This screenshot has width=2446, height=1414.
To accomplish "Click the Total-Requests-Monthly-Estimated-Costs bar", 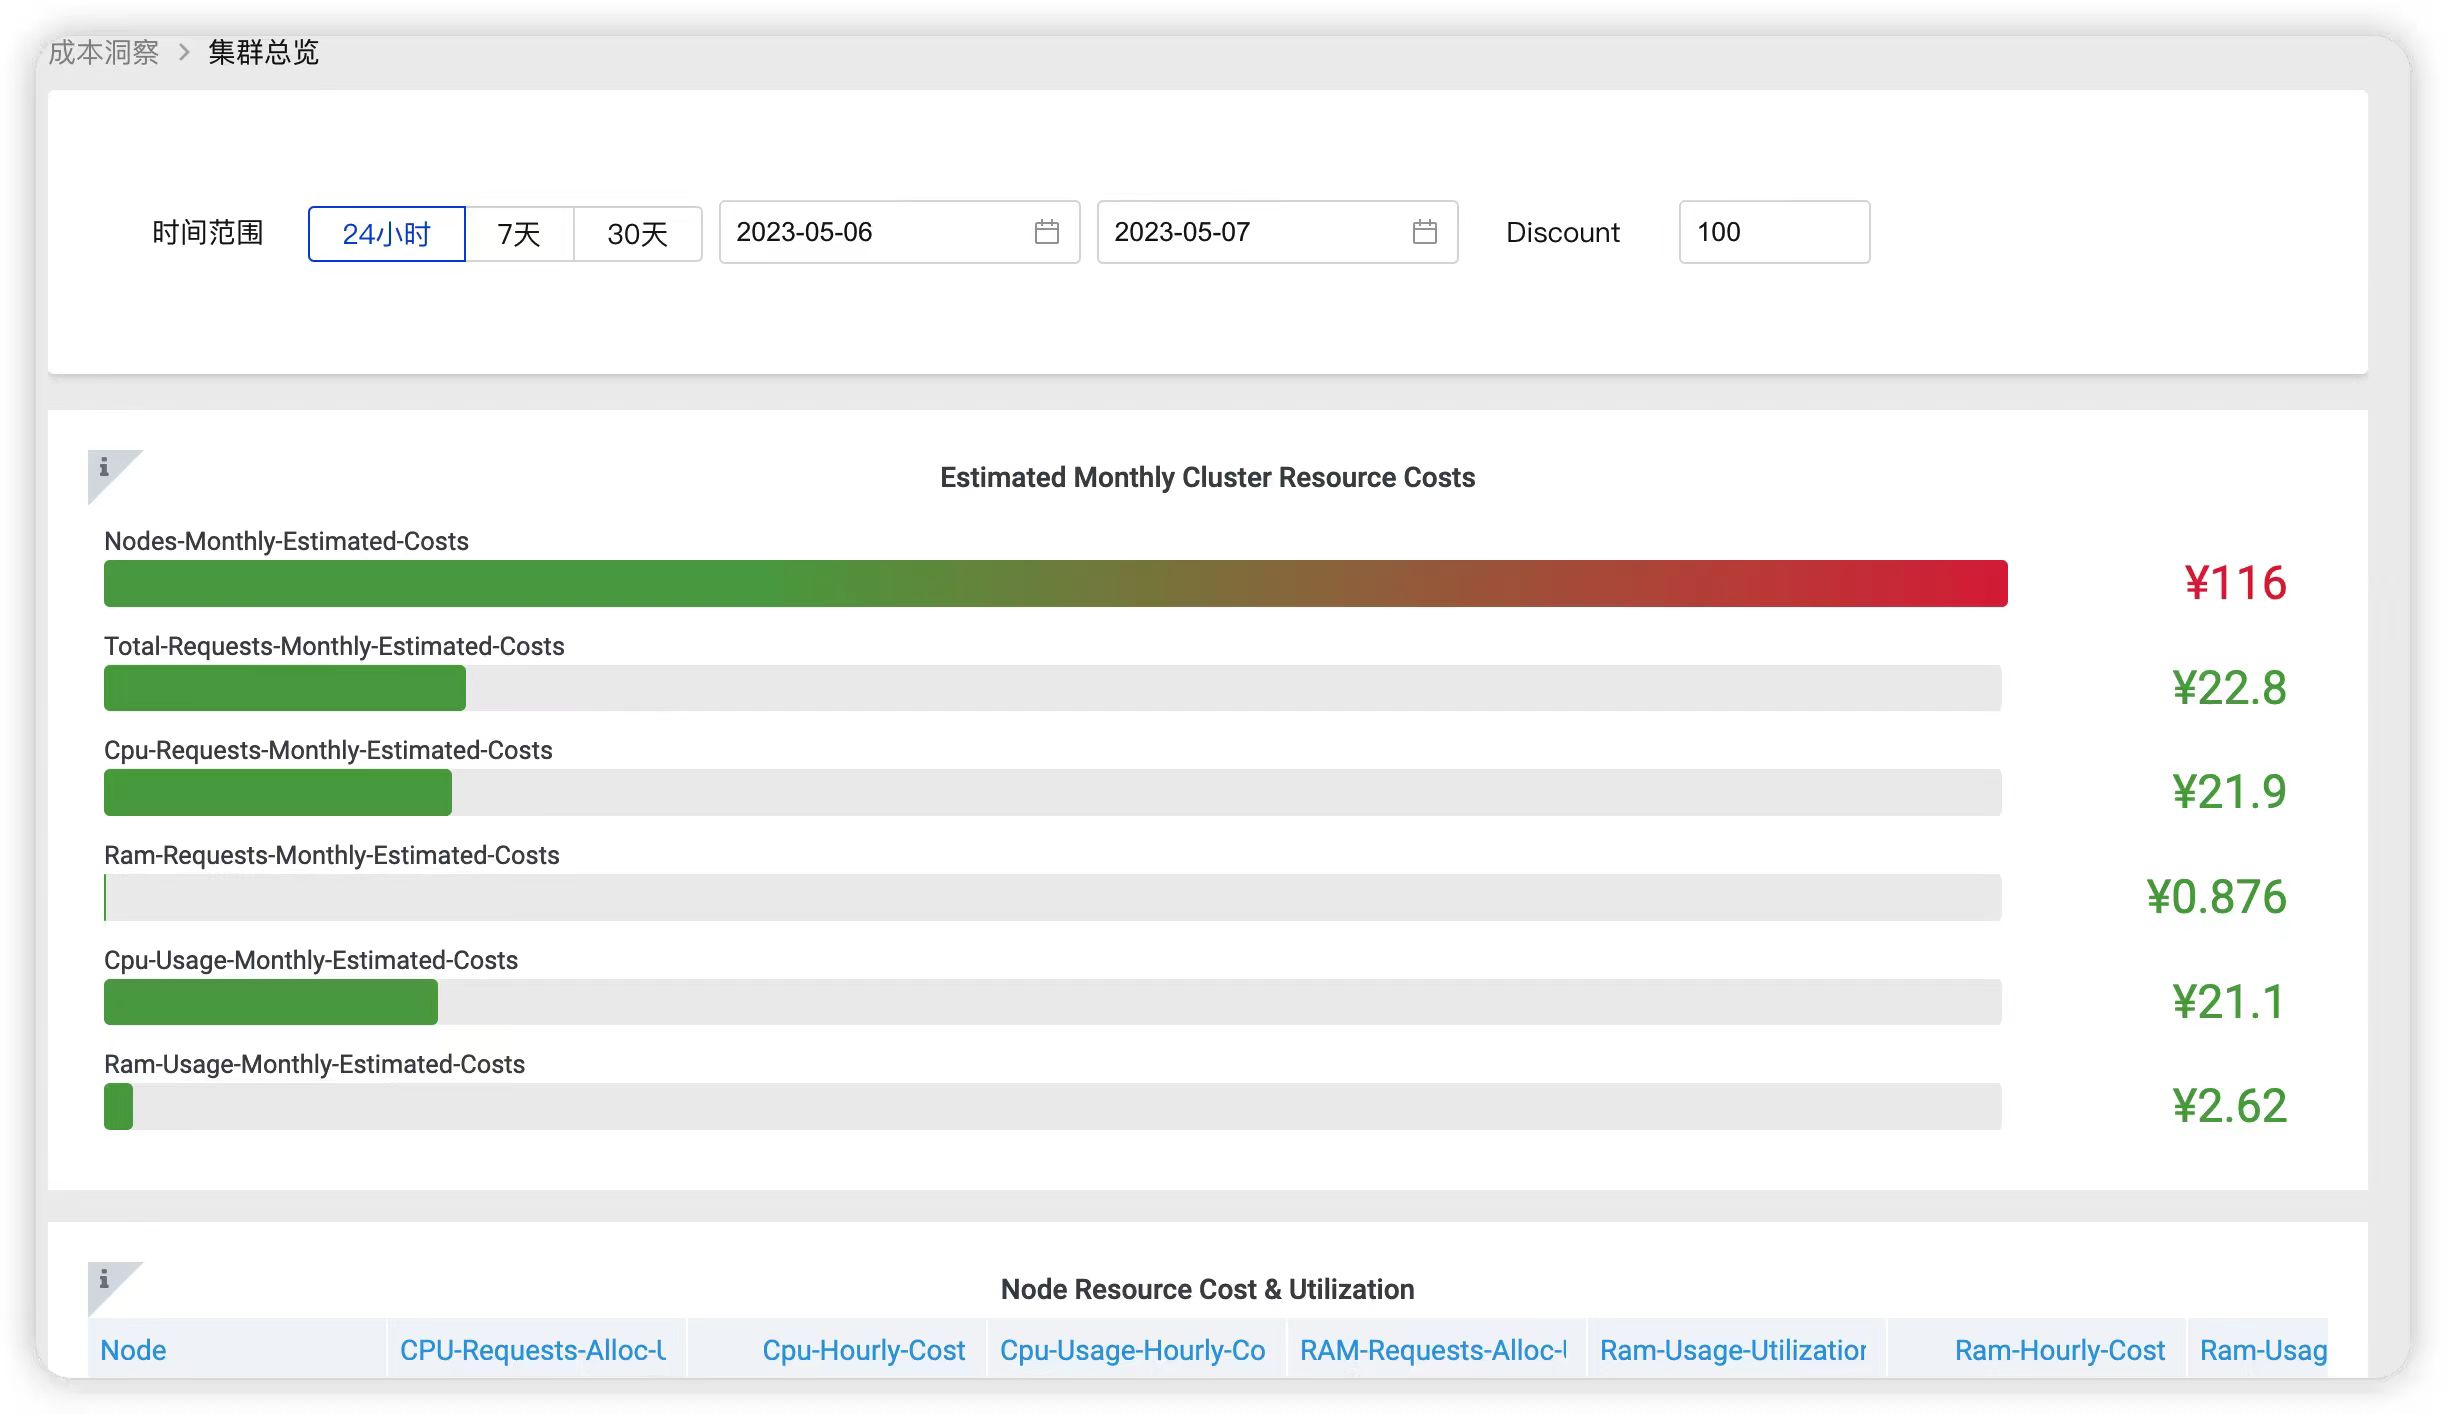I will [x=1053, y=688].
